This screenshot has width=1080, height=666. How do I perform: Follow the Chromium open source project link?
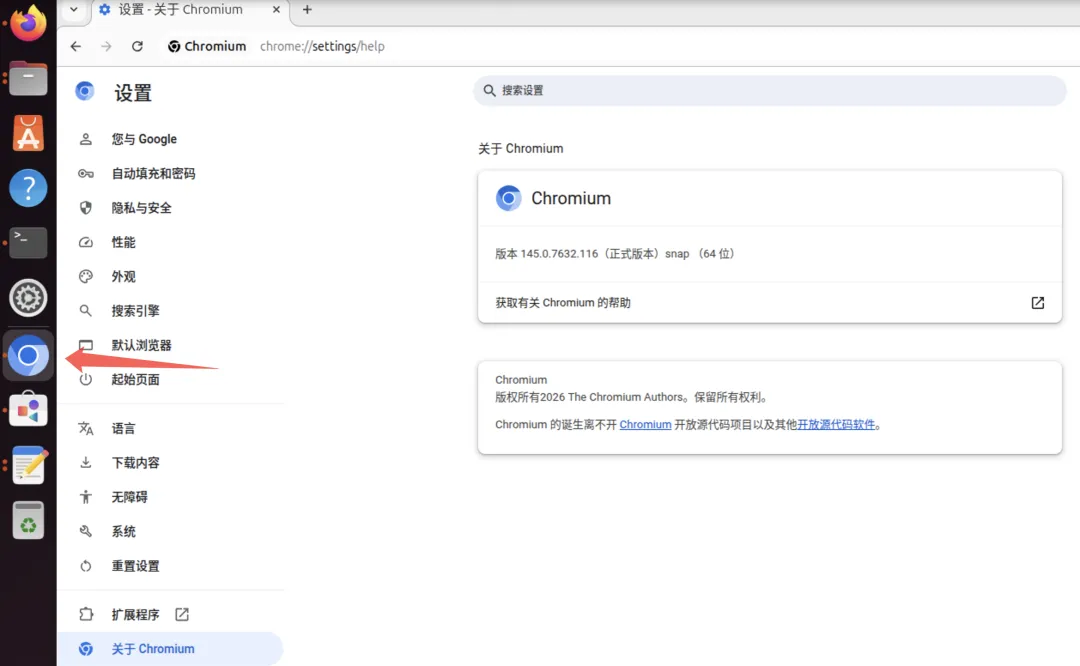[x=645, y=424]
